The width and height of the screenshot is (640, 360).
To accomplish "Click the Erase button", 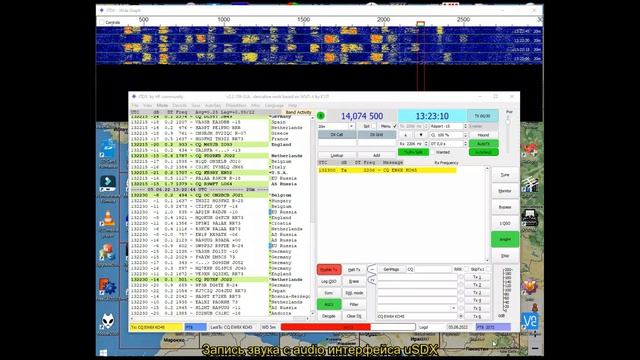I will click(354, 282).
